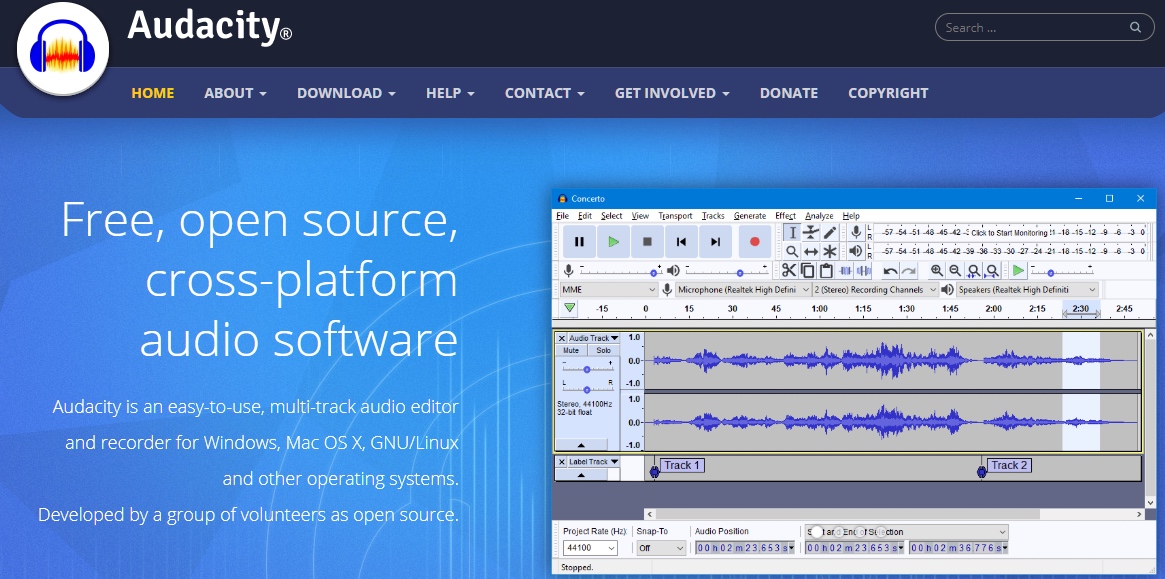Open the DOWNLOAD website menu
1165x579 pixels.
346,93
